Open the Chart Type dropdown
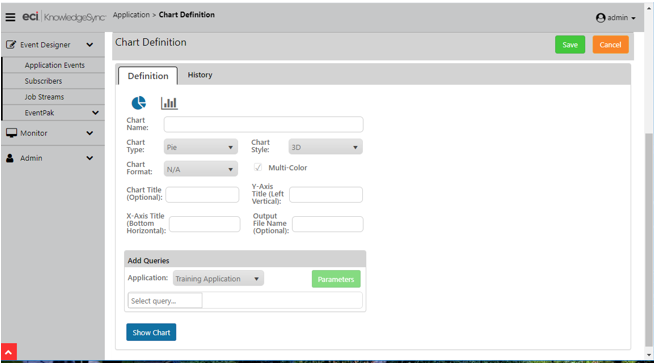 [201, 147]
